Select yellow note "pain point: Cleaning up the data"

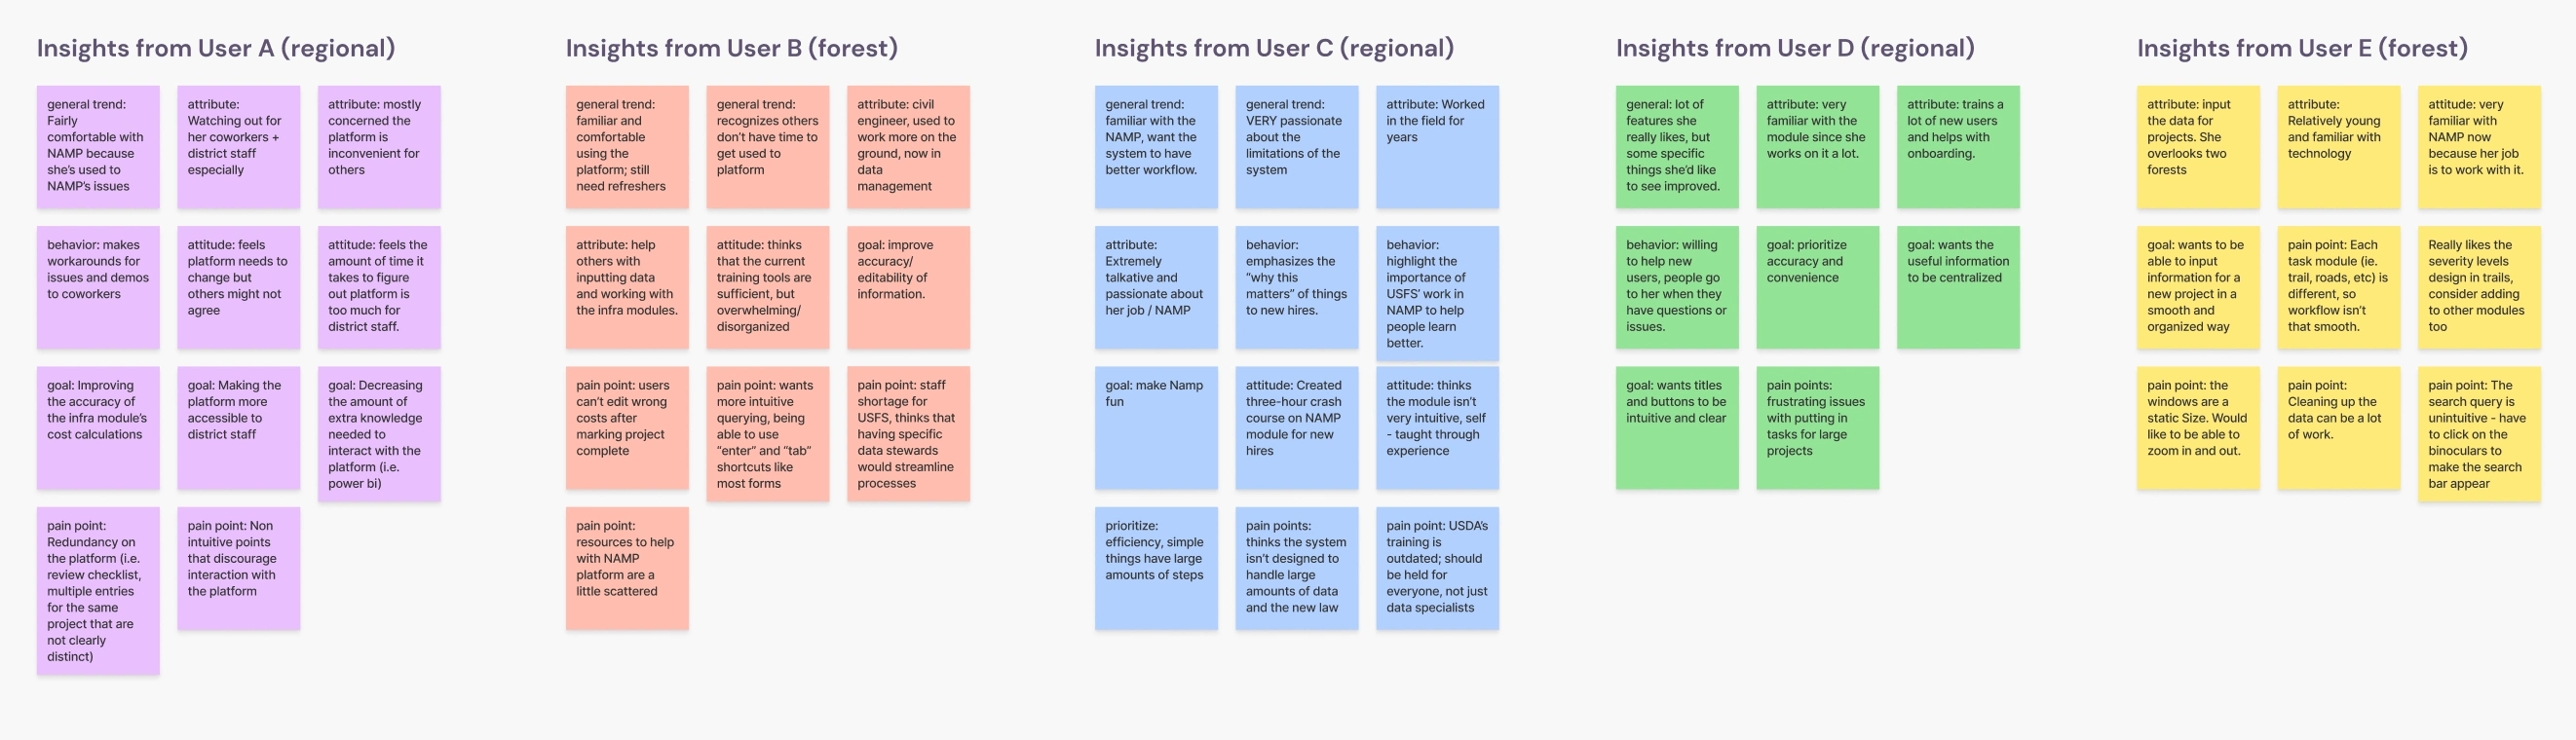(x=2338, y=427)
